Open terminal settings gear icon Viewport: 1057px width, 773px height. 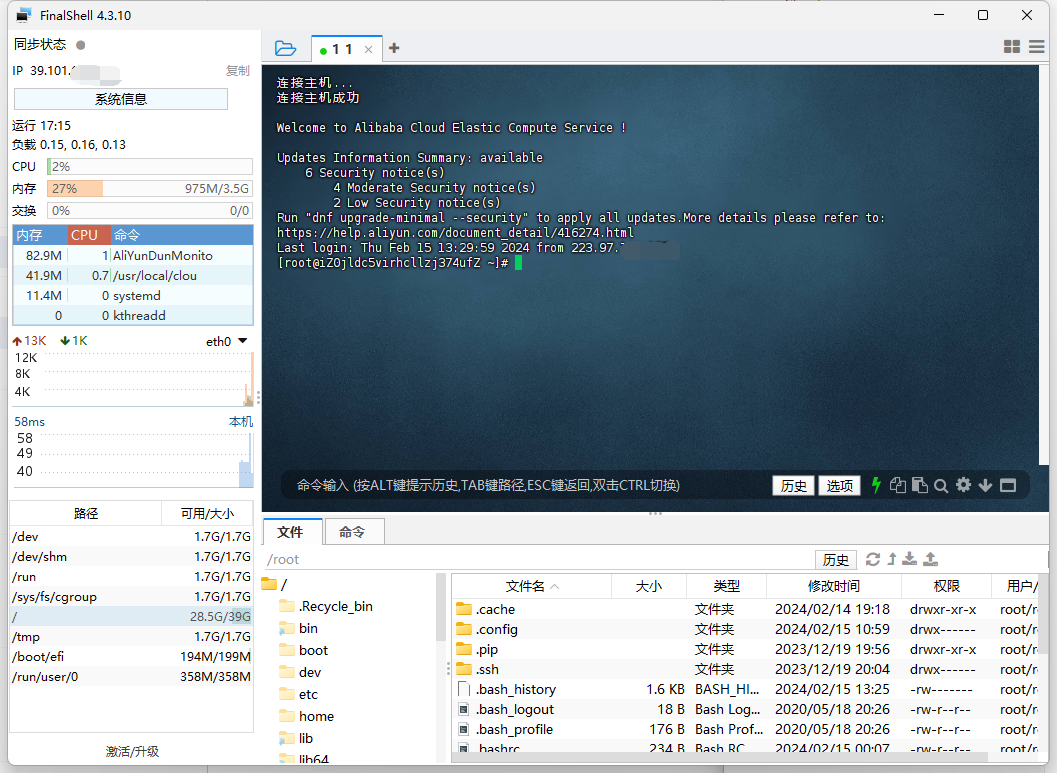[963, 485]
